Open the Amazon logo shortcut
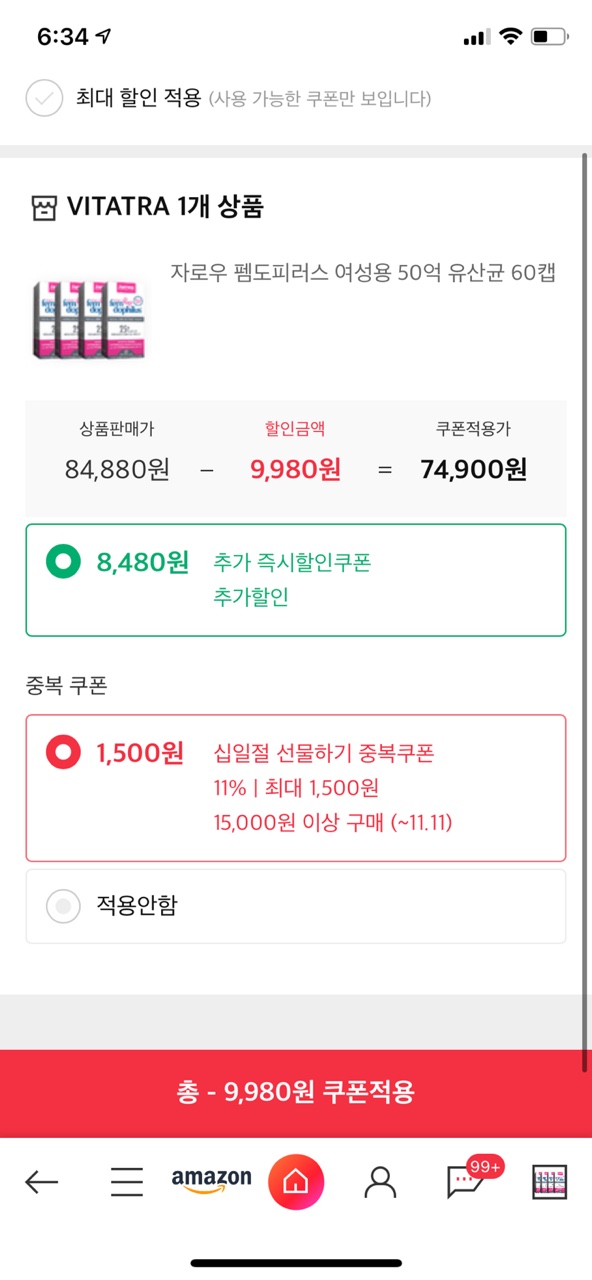The image size is (592, 1280). 211,1181
